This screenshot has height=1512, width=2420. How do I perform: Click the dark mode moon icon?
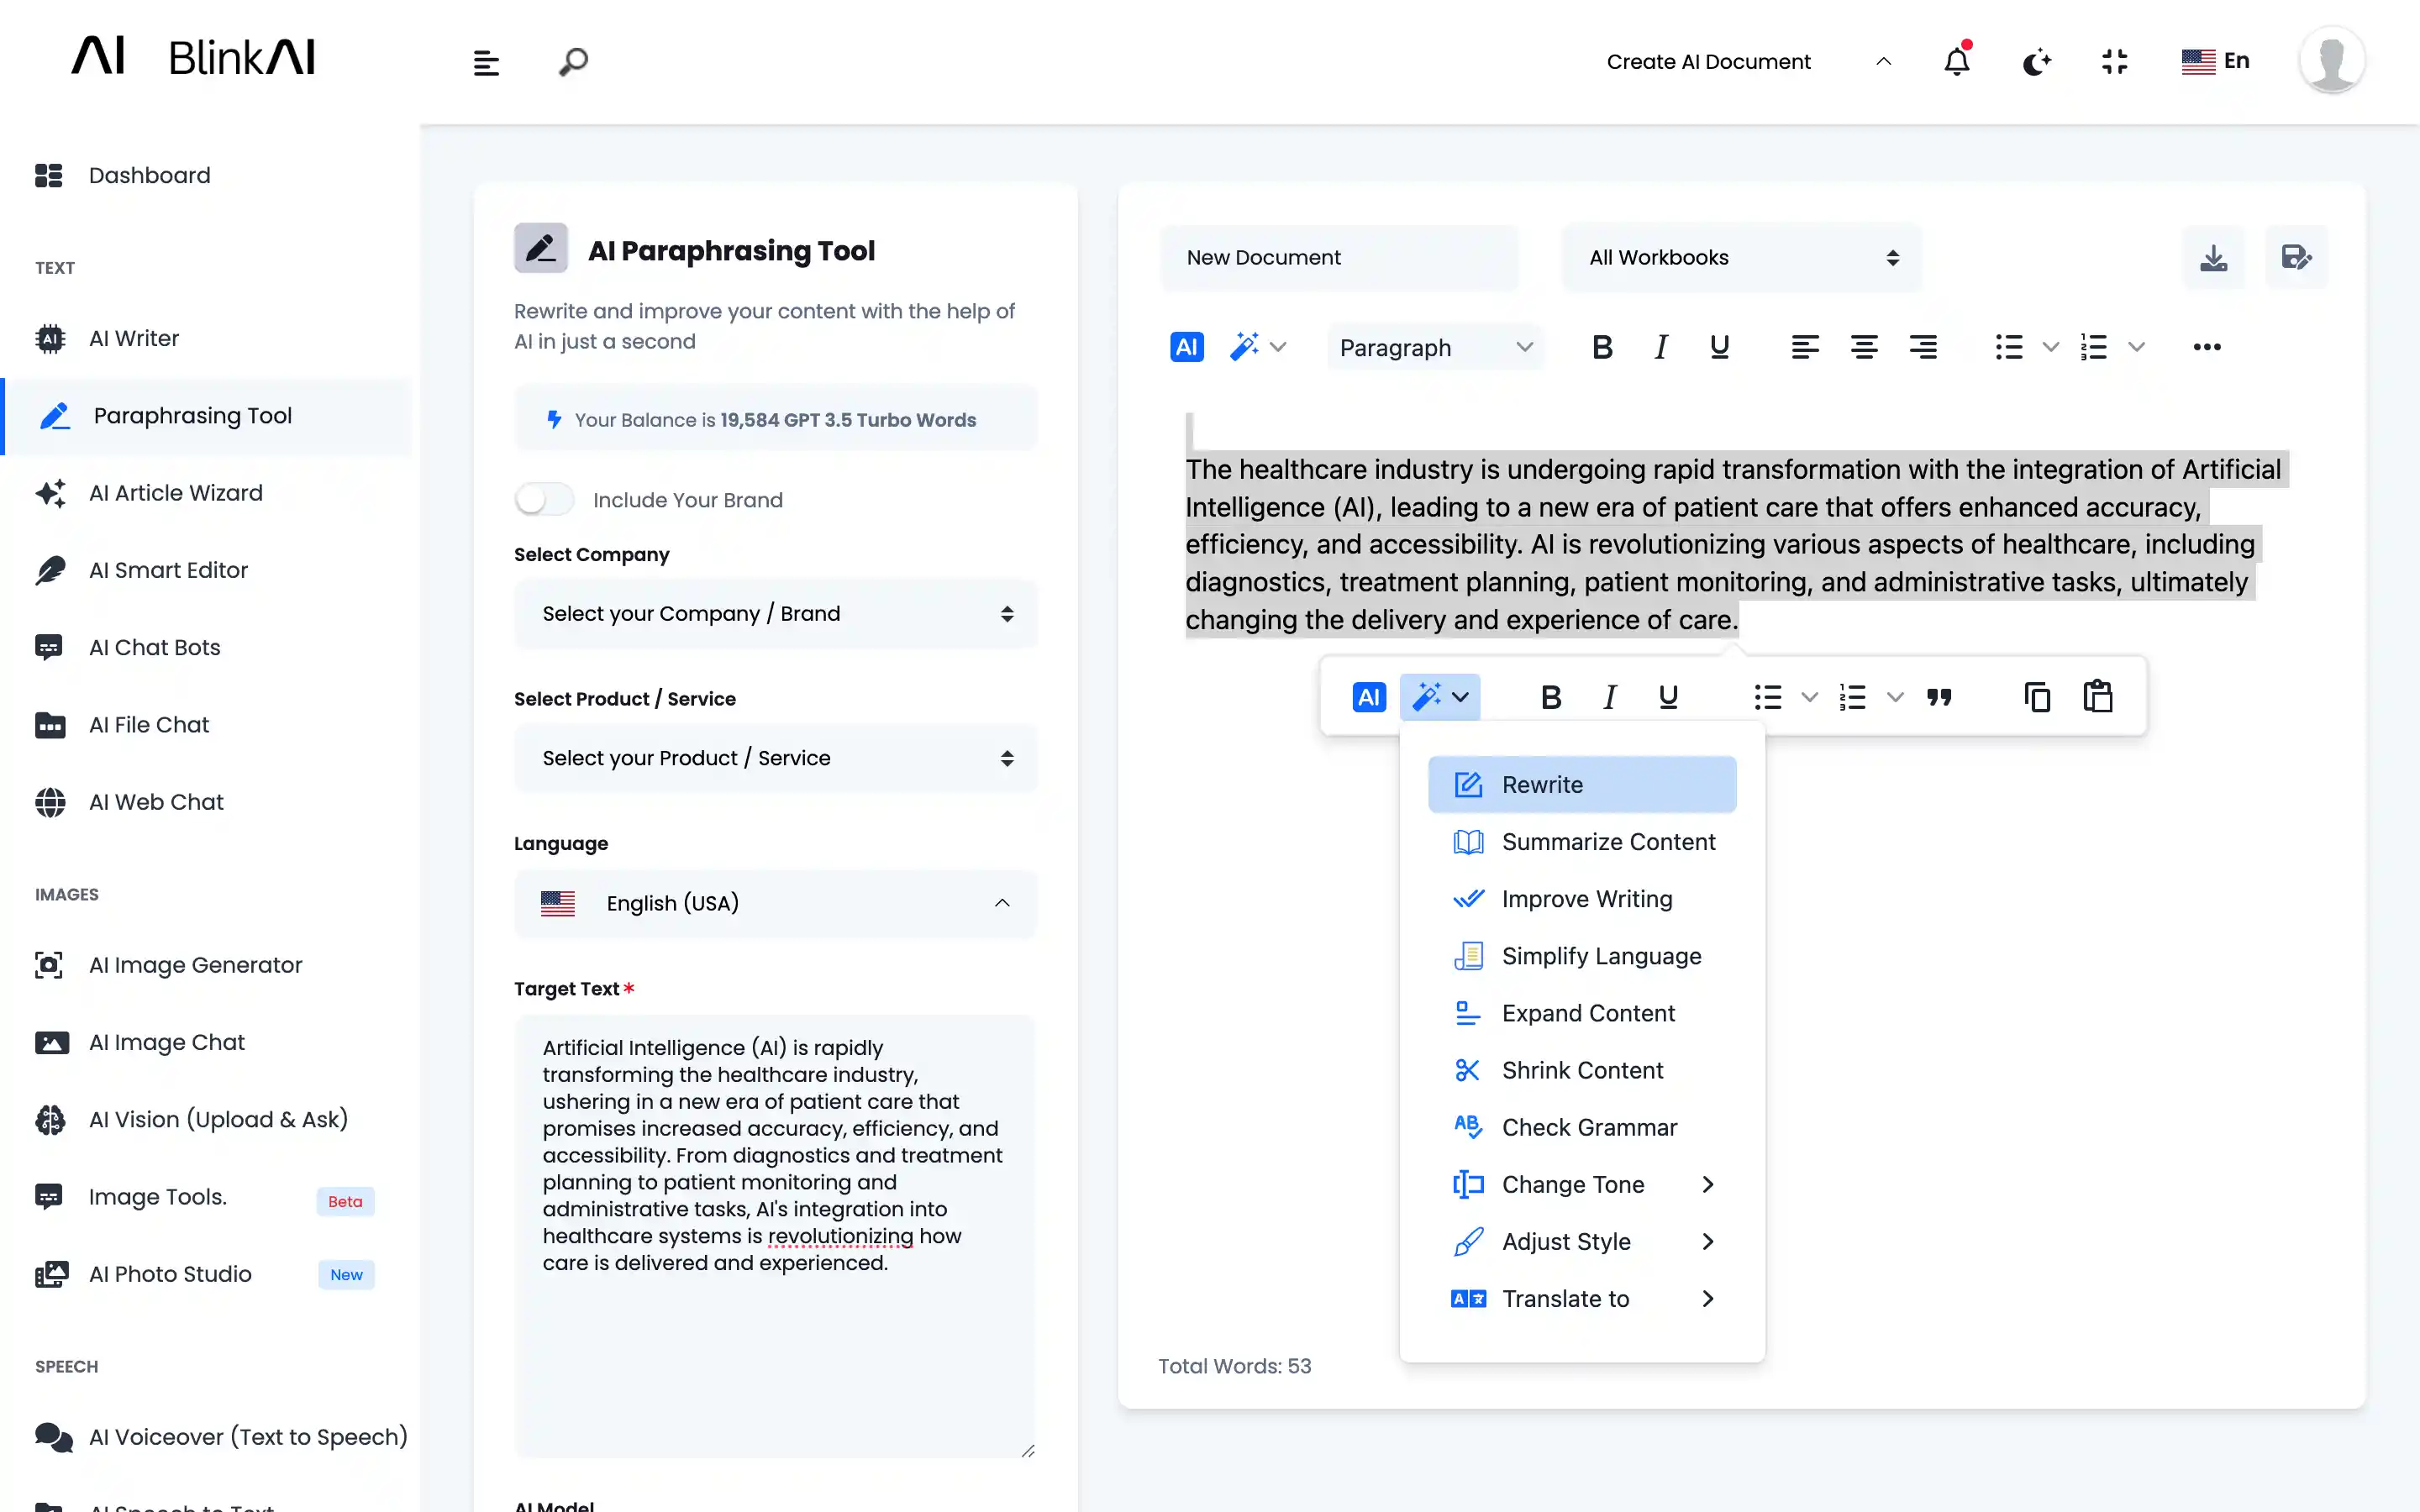pyautogui.click(x=2036, y=62)
